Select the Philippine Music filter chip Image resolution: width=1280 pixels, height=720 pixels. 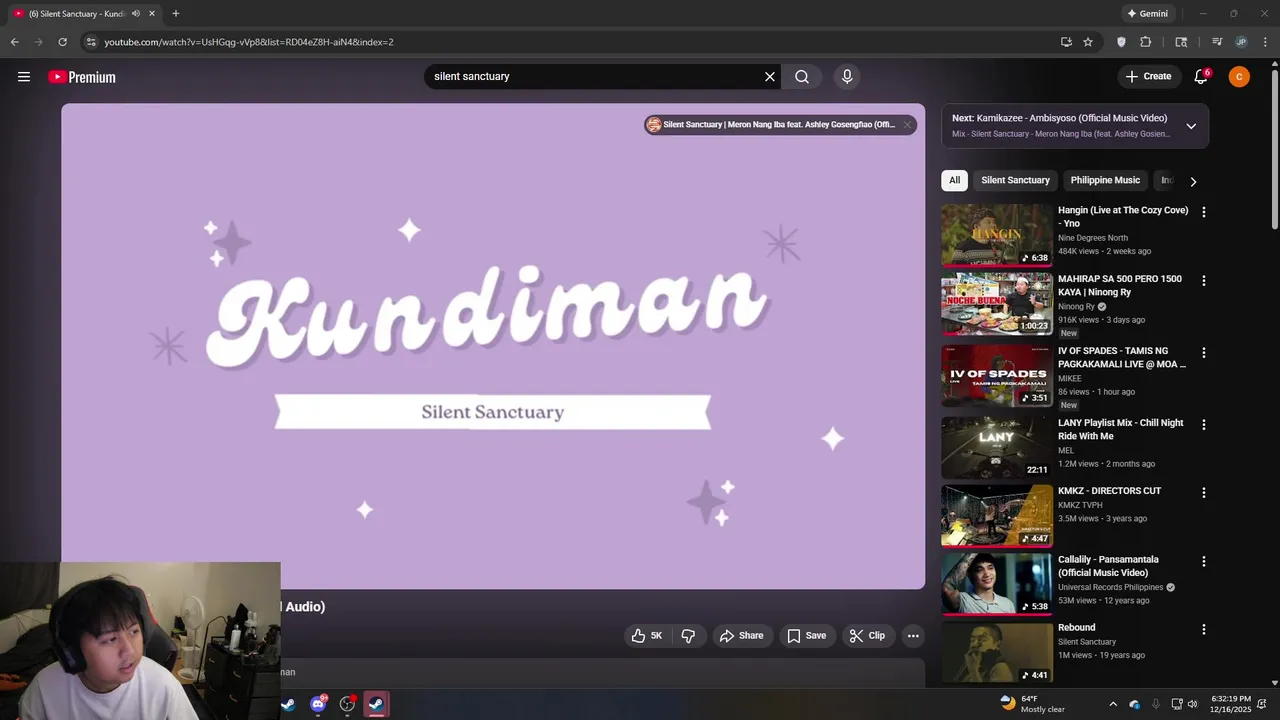click(1105, 181)
